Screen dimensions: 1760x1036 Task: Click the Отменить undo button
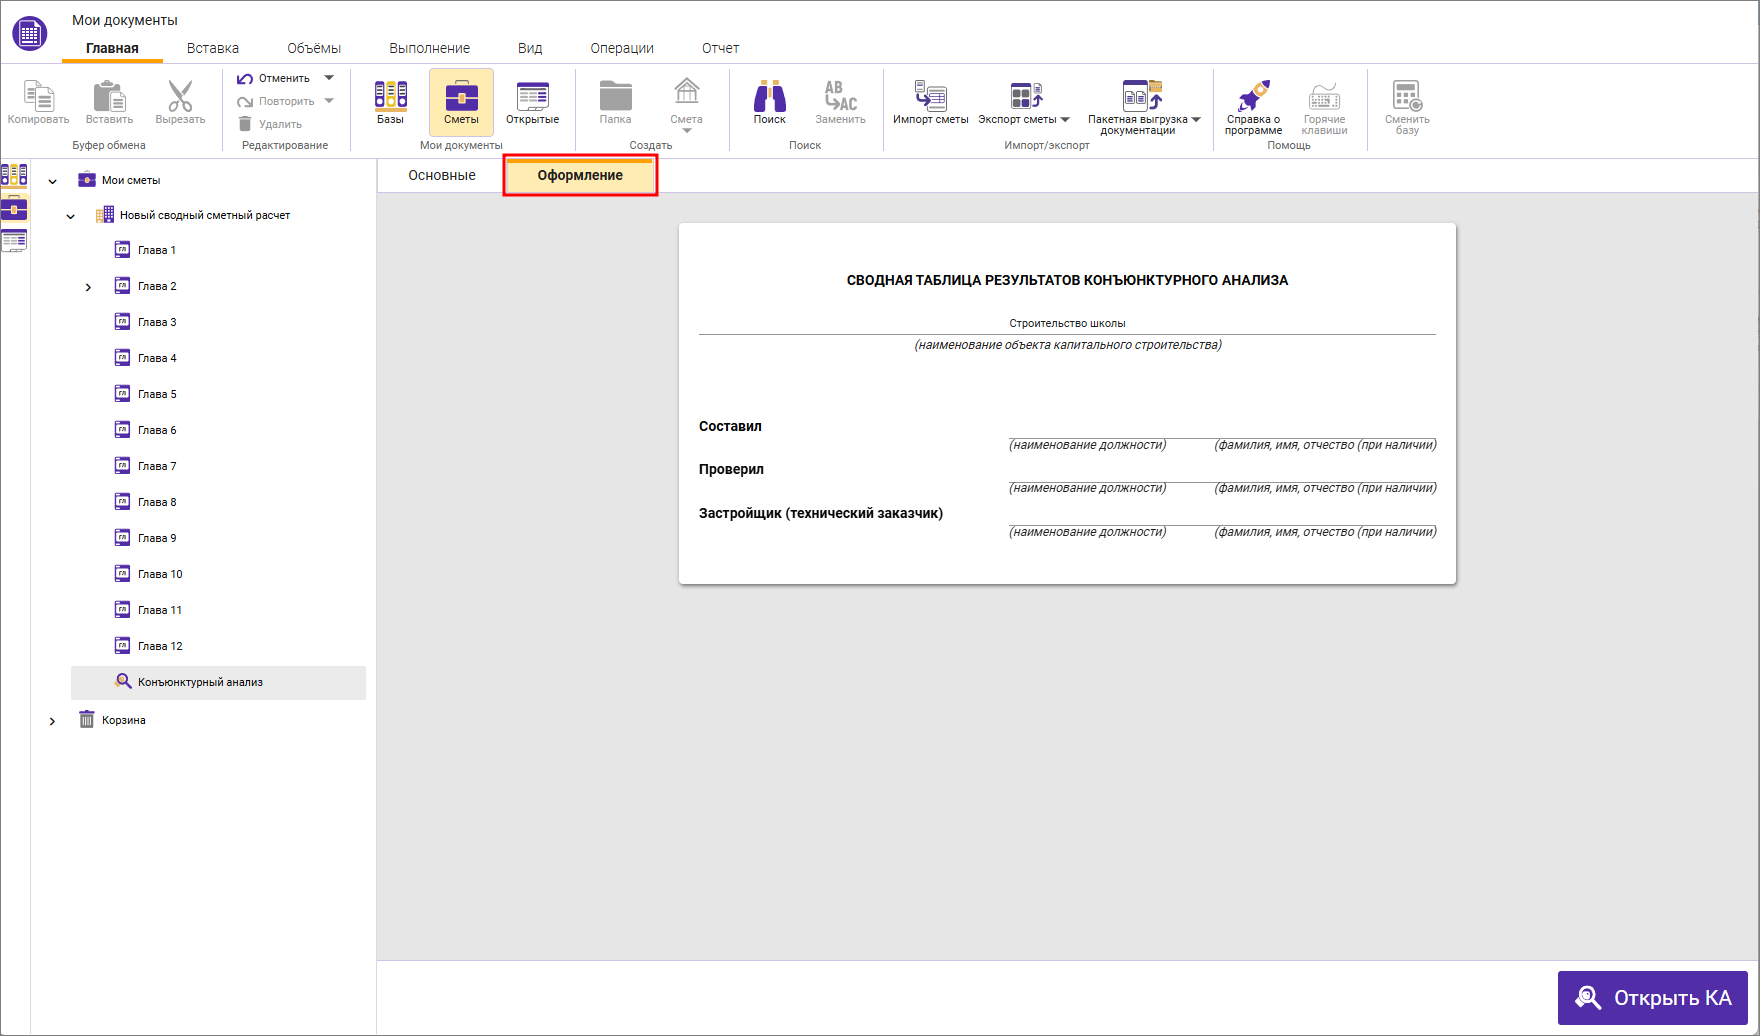pyautogui.click(x=274, y=78)
